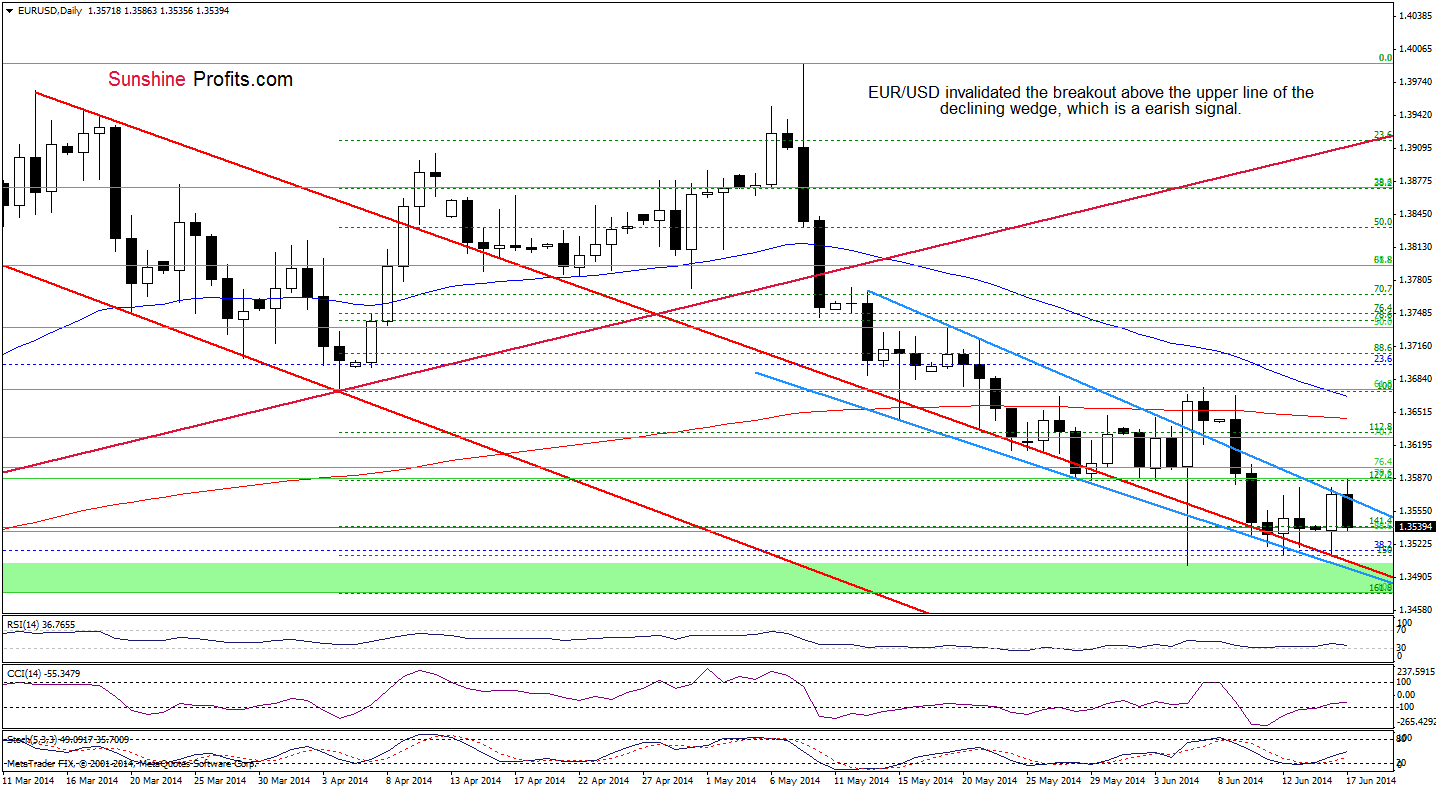Image resolution: width=1436 pixels, height=789 pixels.
Task: Click the EURUSD,Daily chart title
Action: pos(49,10)
